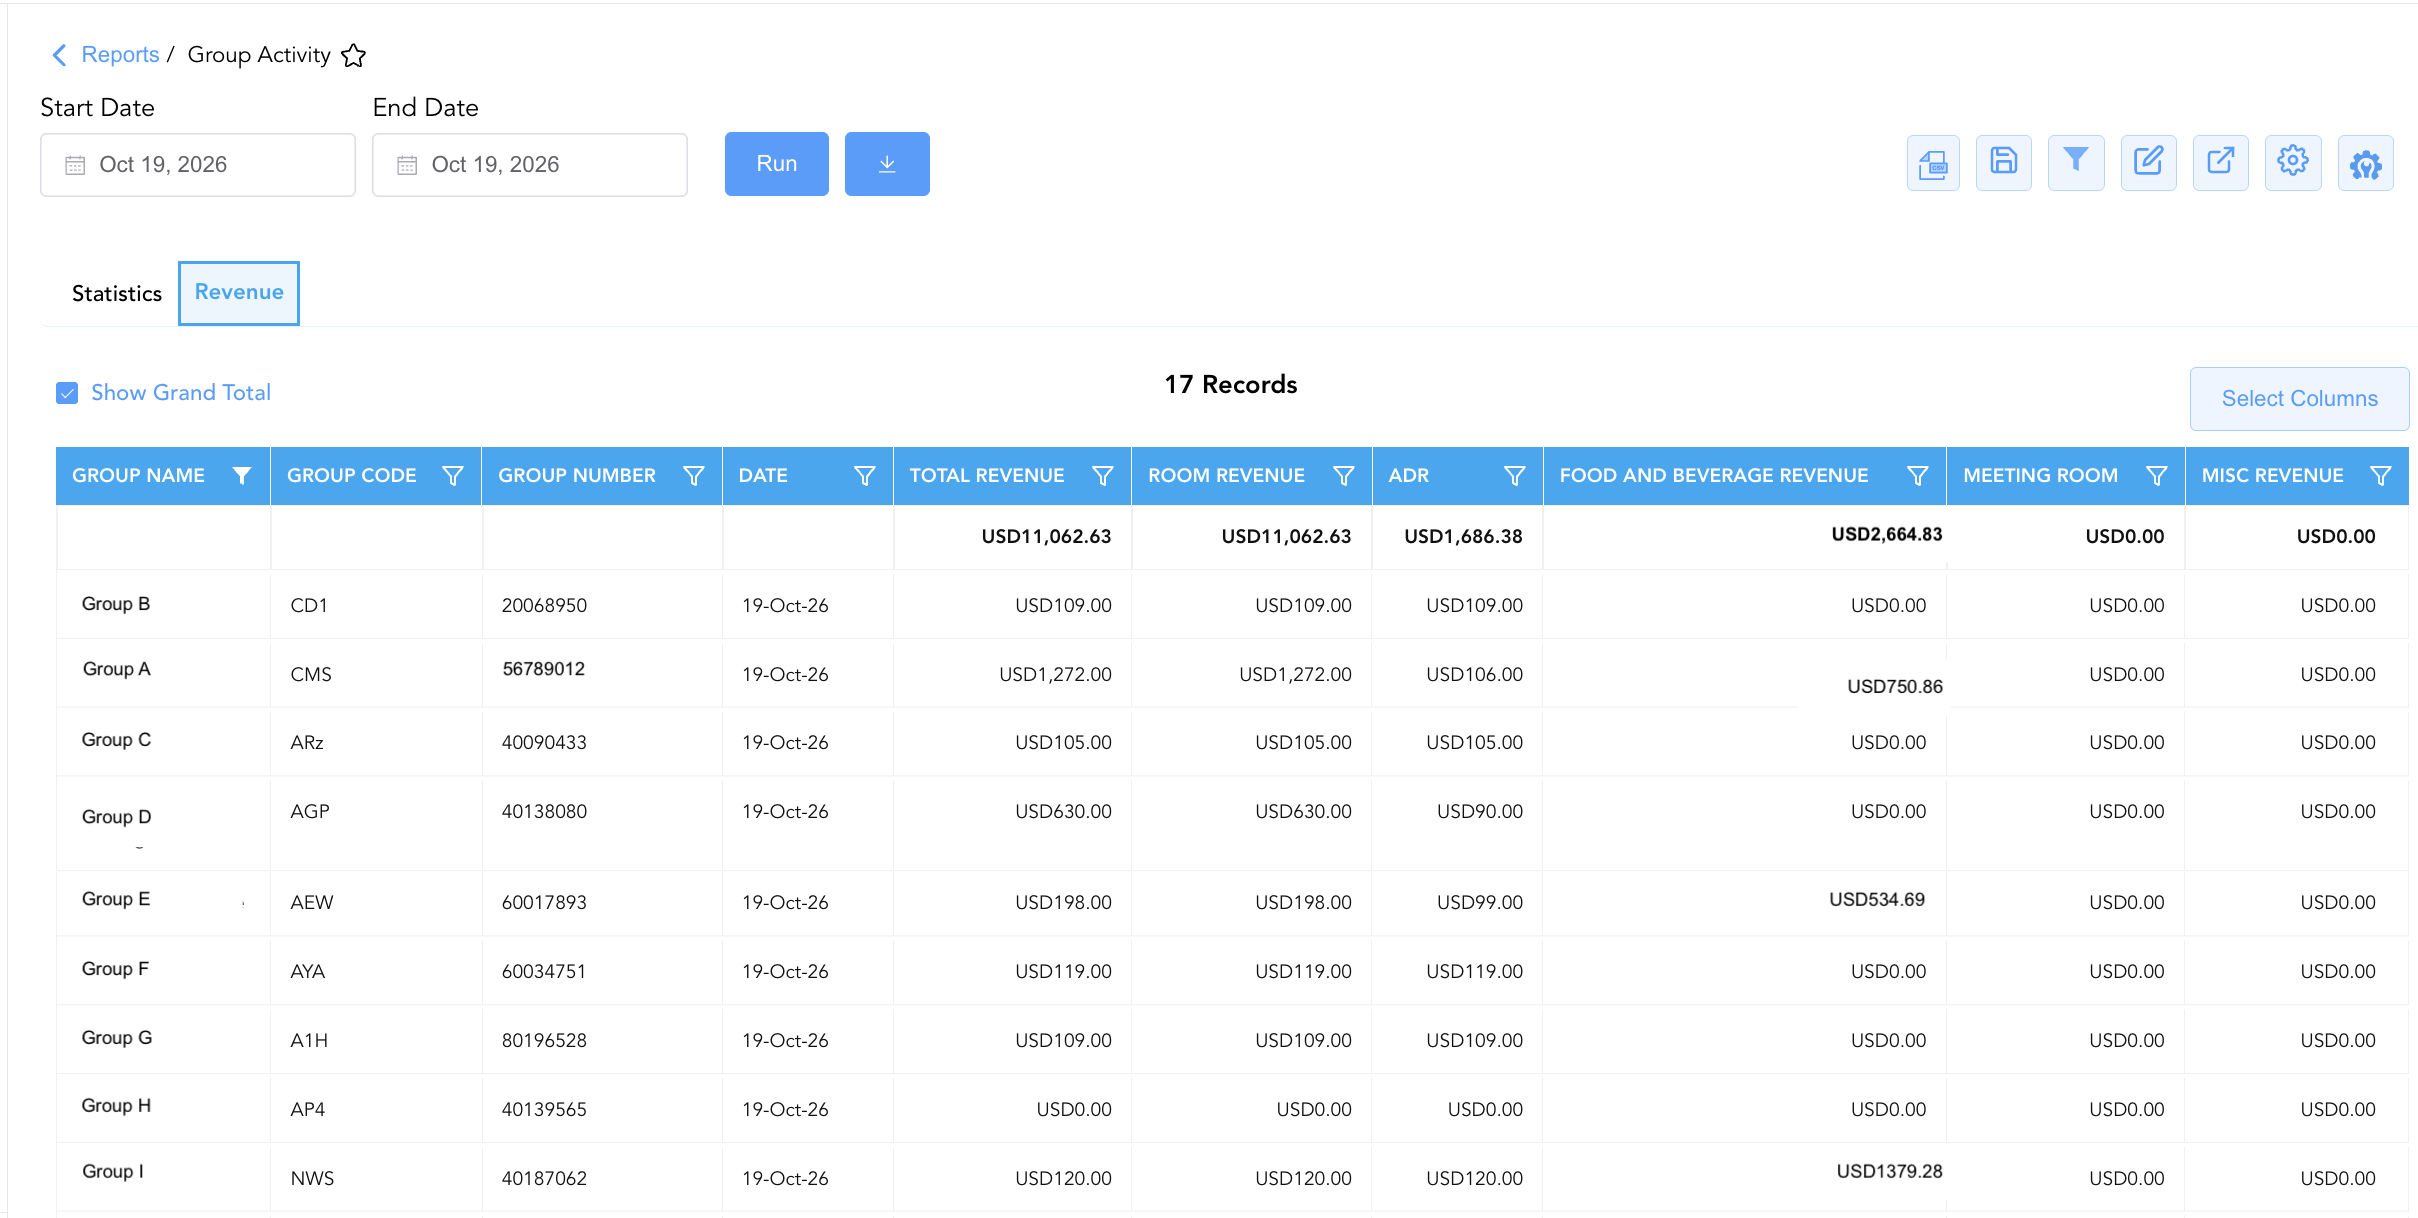Select group number 60034751

[x=544, y=972]
